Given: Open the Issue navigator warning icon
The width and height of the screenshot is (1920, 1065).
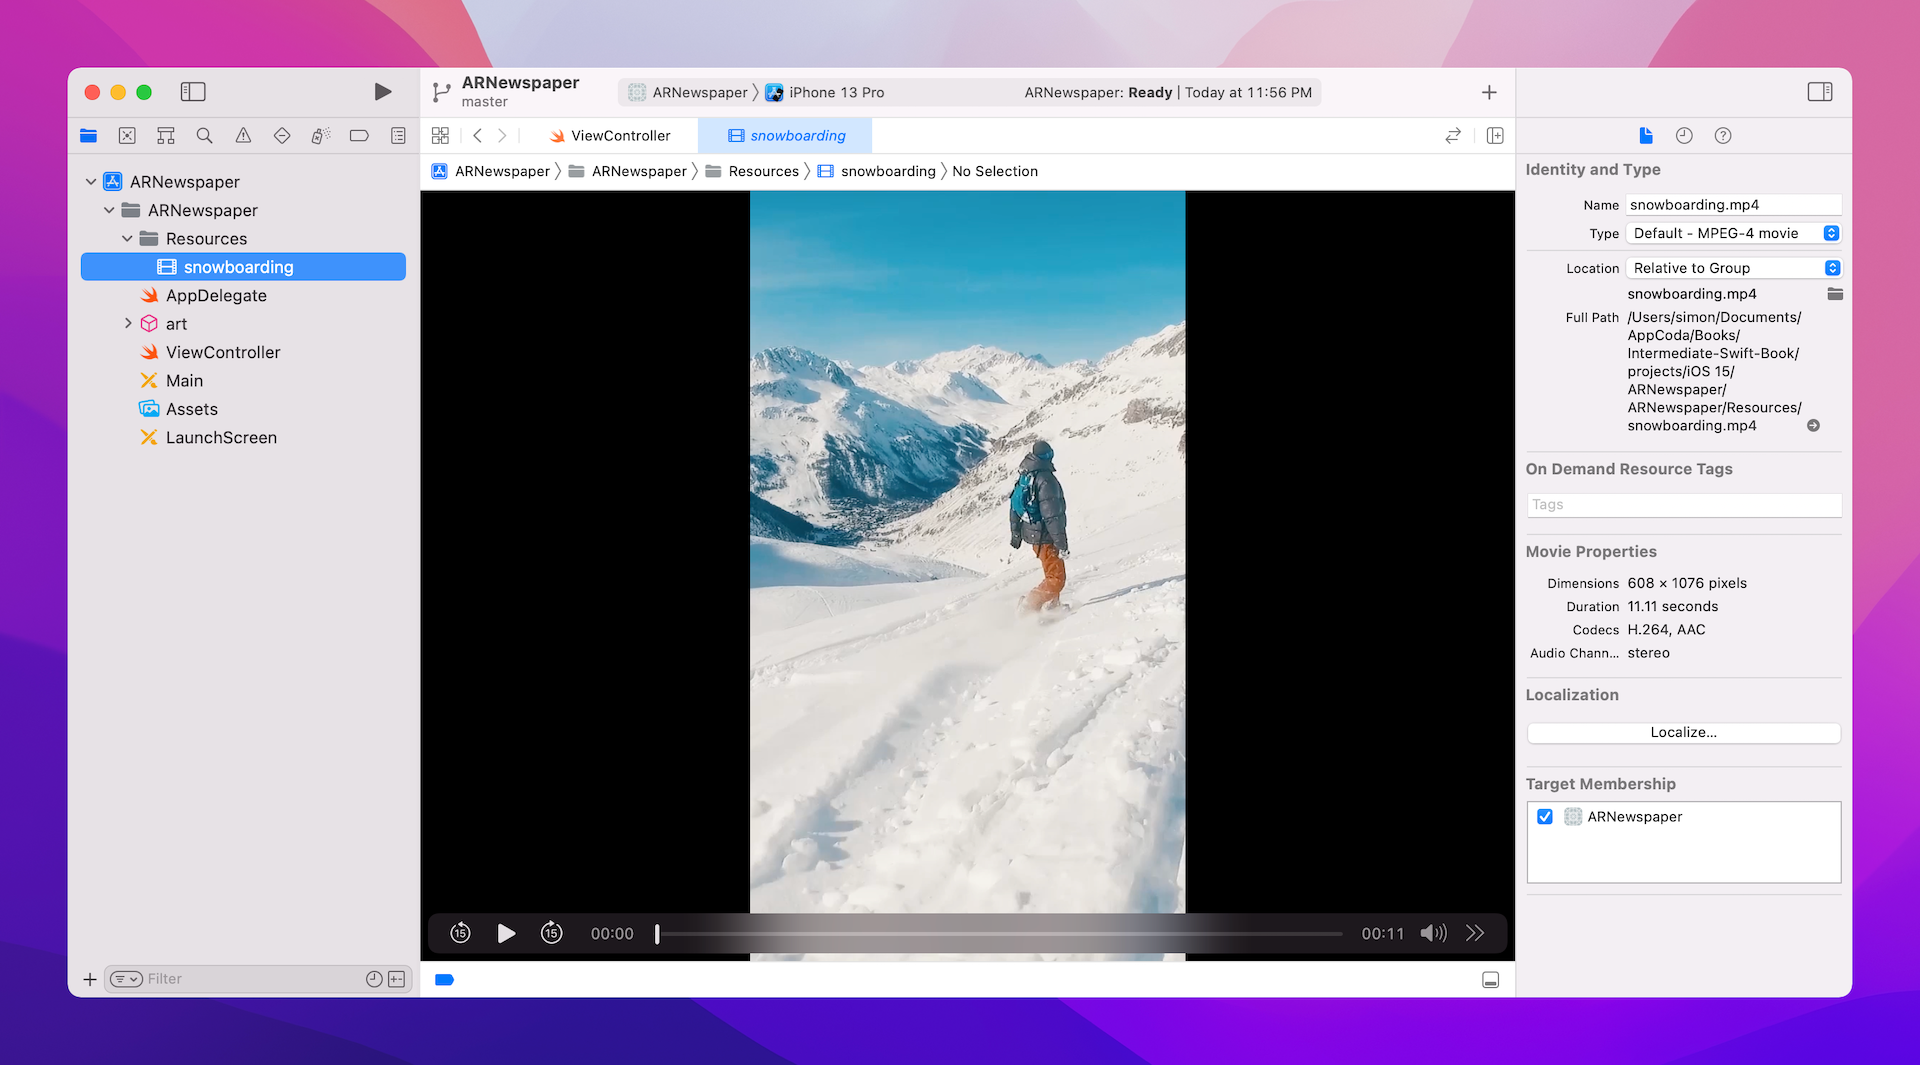Looking at the screenshot, I should [243, 136].
